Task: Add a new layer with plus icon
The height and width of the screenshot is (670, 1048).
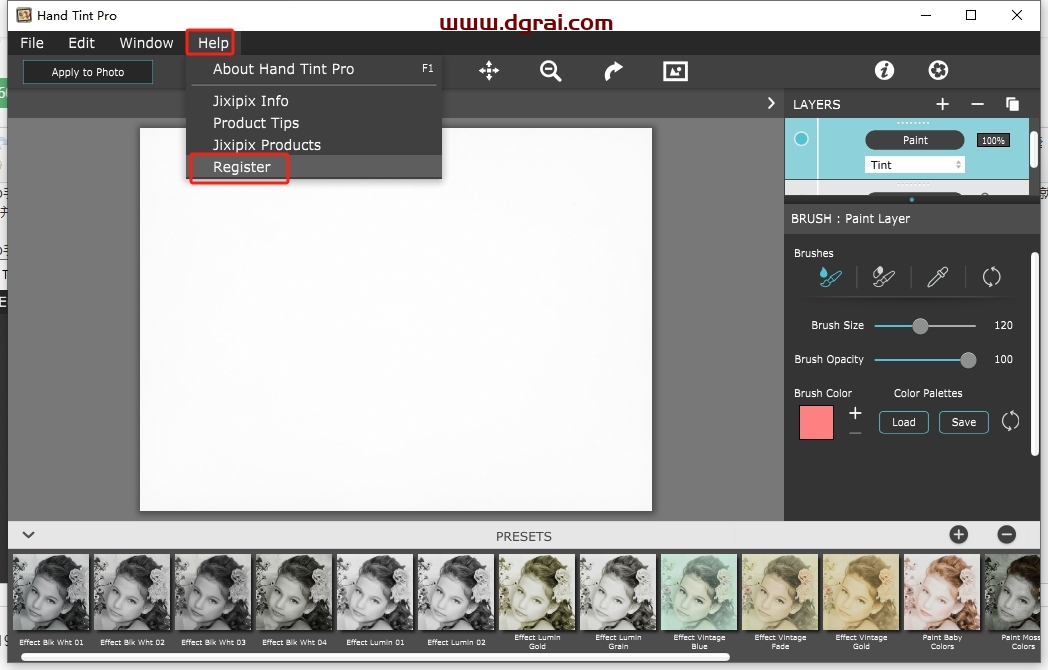Action: coord(942,104)
